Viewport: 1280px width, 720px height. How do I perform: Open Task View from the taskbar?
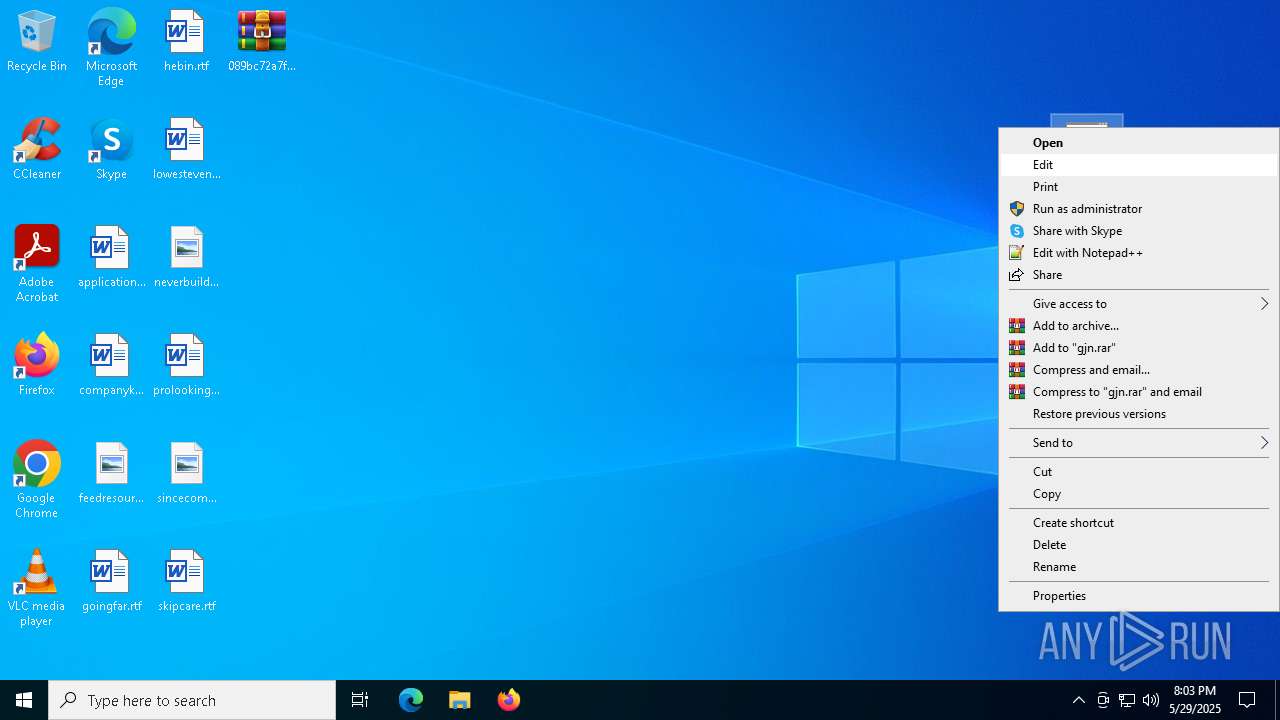coord(360,700)
